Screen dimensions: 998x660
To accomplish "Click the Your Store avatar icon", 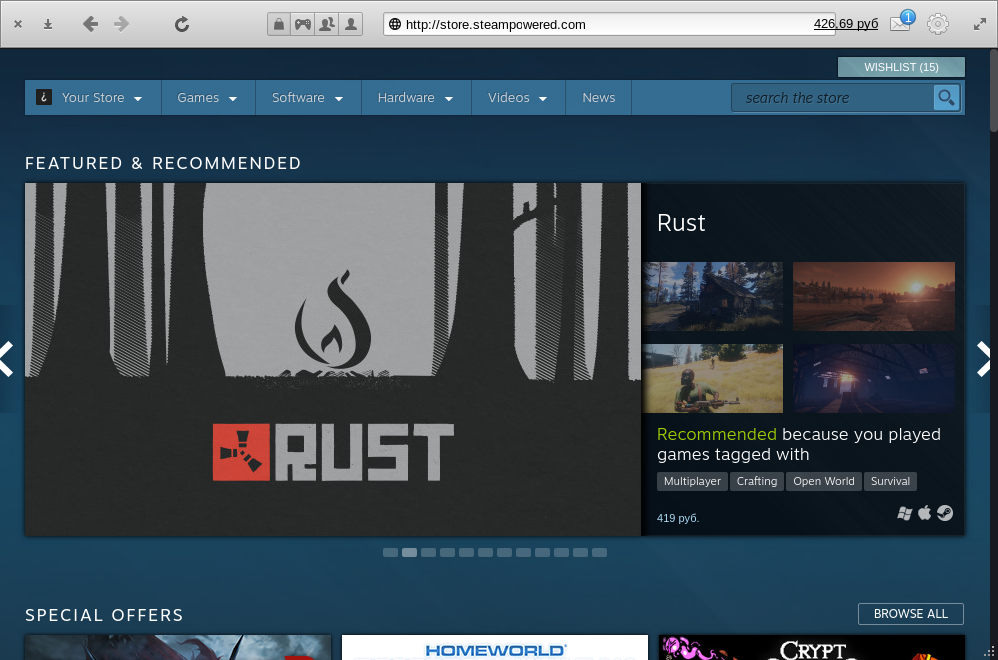I will (44, 97).
